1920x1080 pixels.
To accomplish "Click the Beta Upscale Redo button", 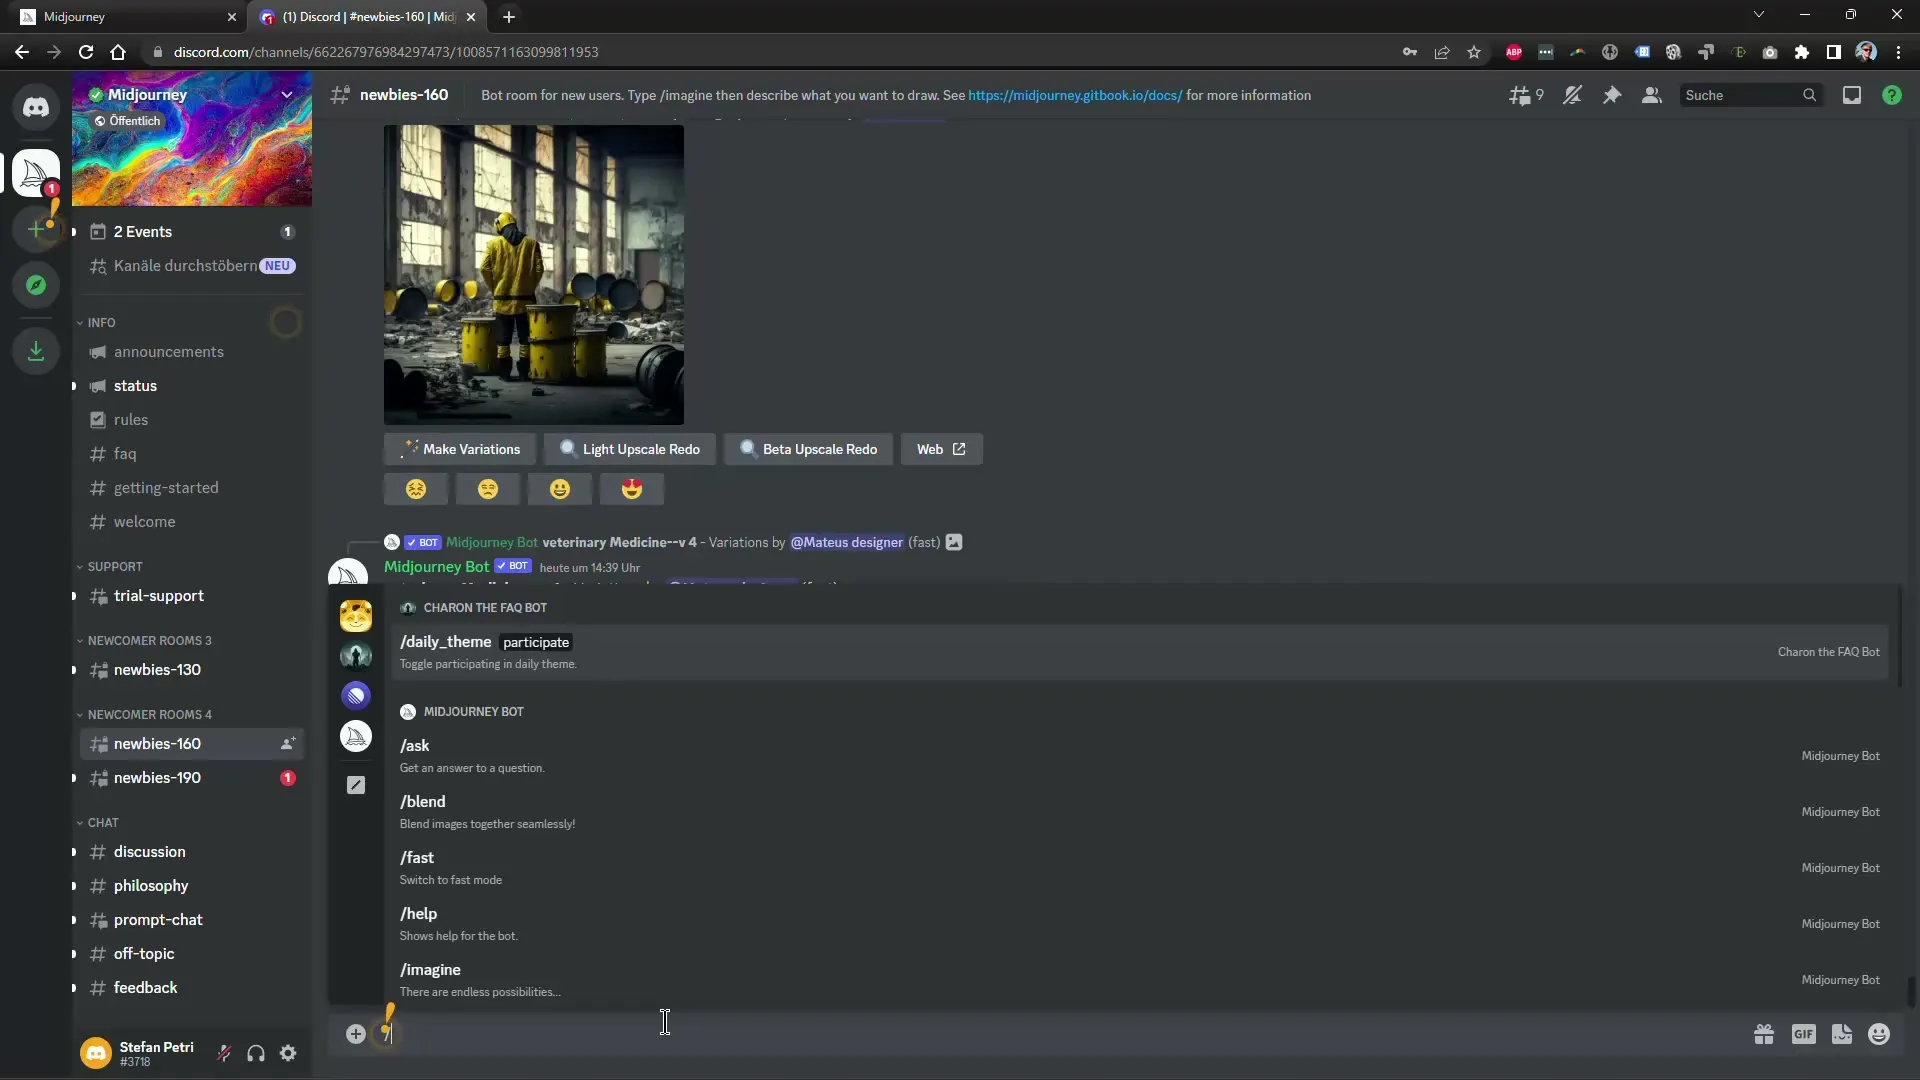I will 808,448.
